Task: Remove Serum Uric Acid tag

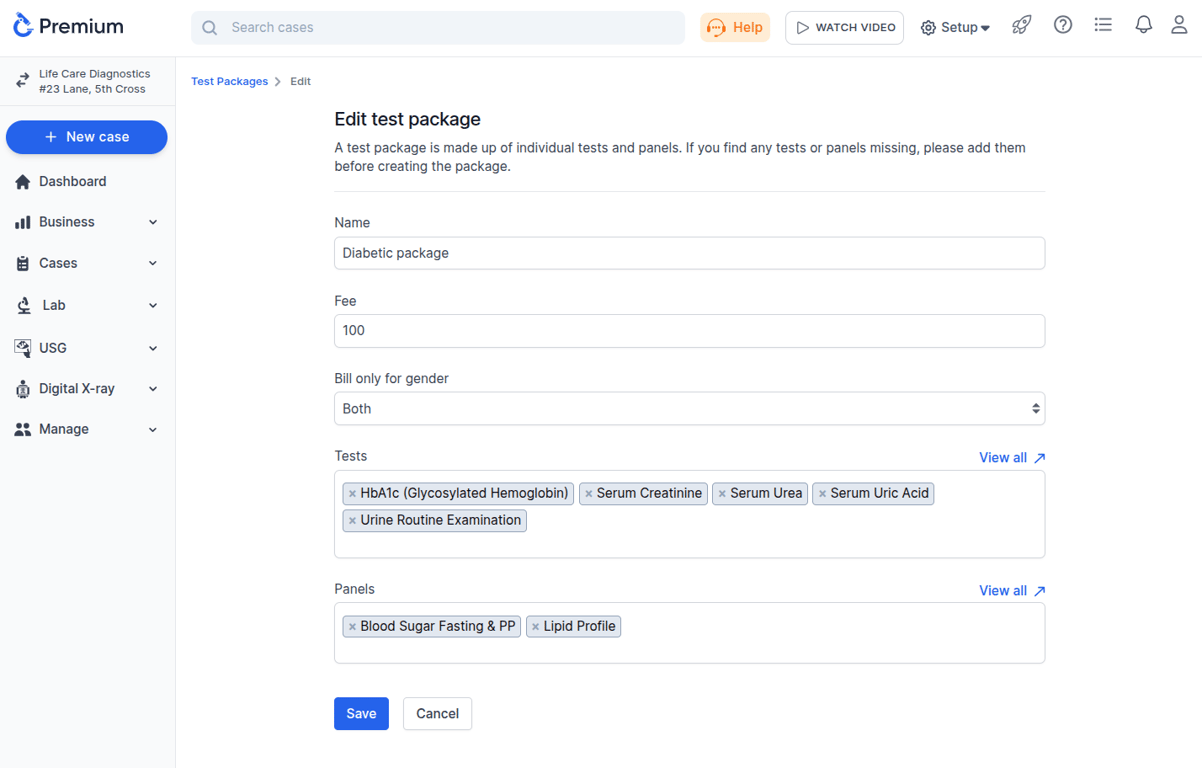Action: point(822,494)
